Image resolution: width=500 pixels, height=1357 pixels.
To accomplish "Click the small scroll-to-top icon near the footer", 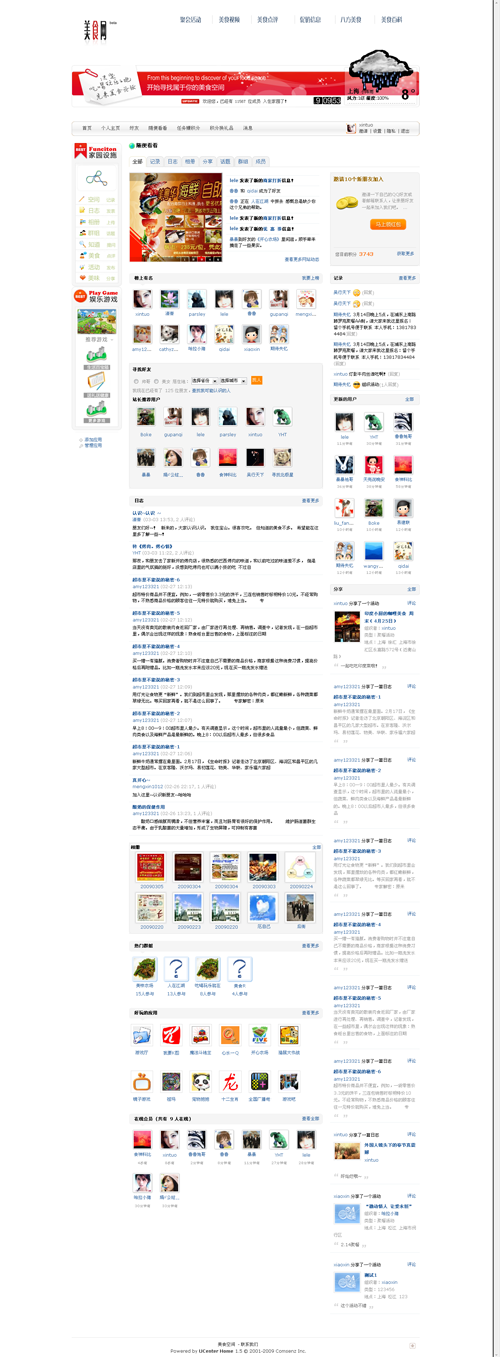I will coord(412,1346).
